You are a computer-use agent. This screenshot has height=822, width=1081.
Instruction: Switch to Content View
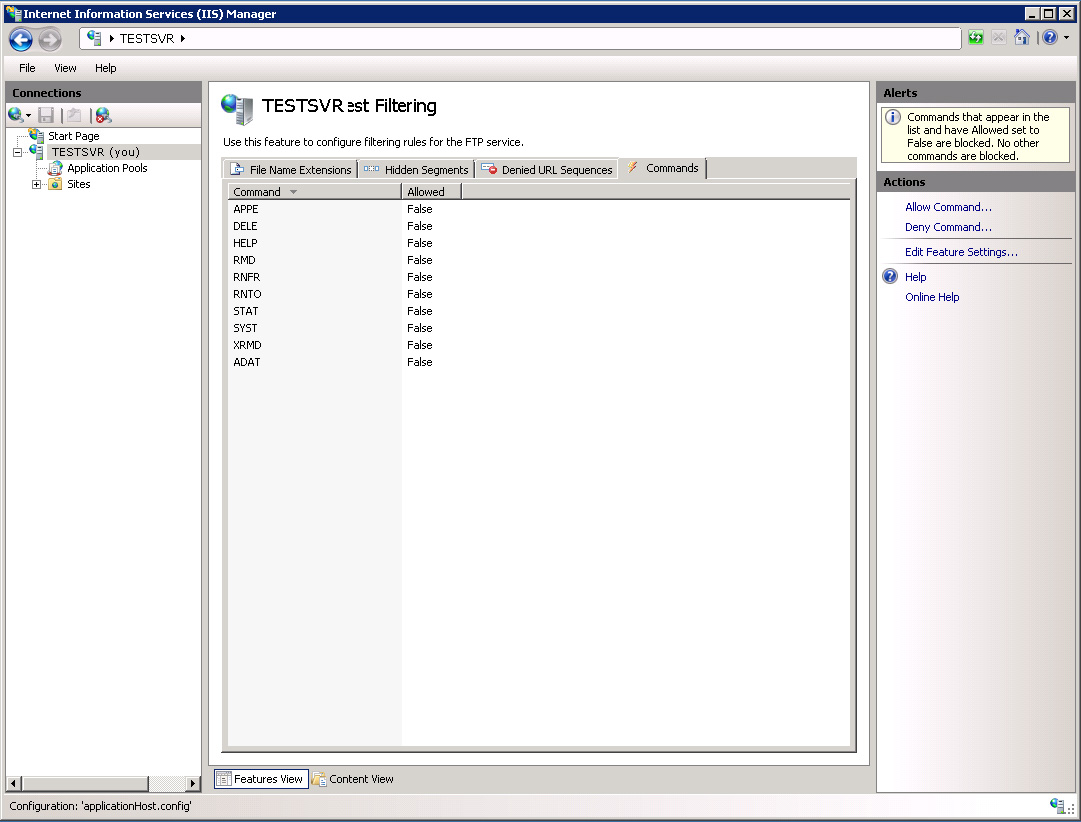(x=353, y=779)
